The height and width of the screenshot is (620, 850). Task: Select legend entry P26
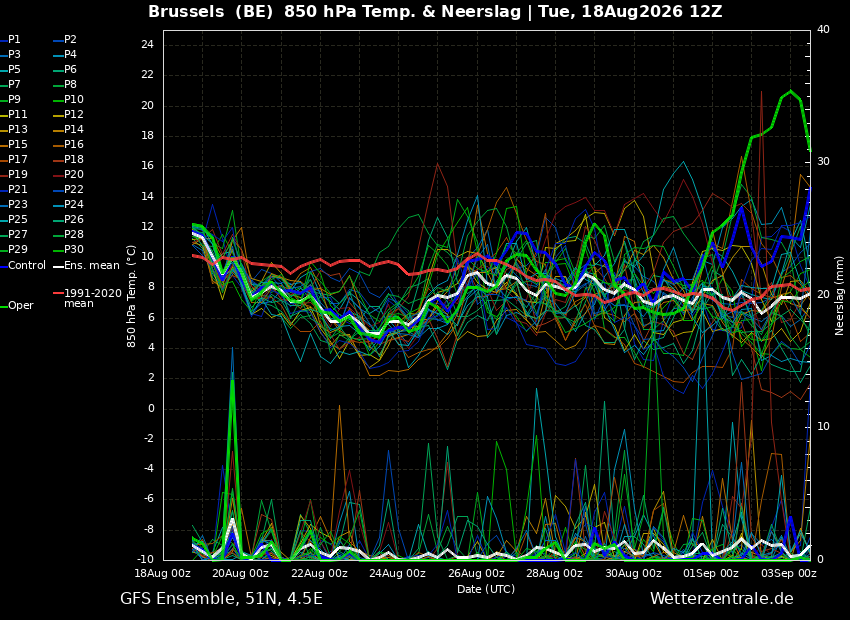pyautogui.click(x=74, y=219)
